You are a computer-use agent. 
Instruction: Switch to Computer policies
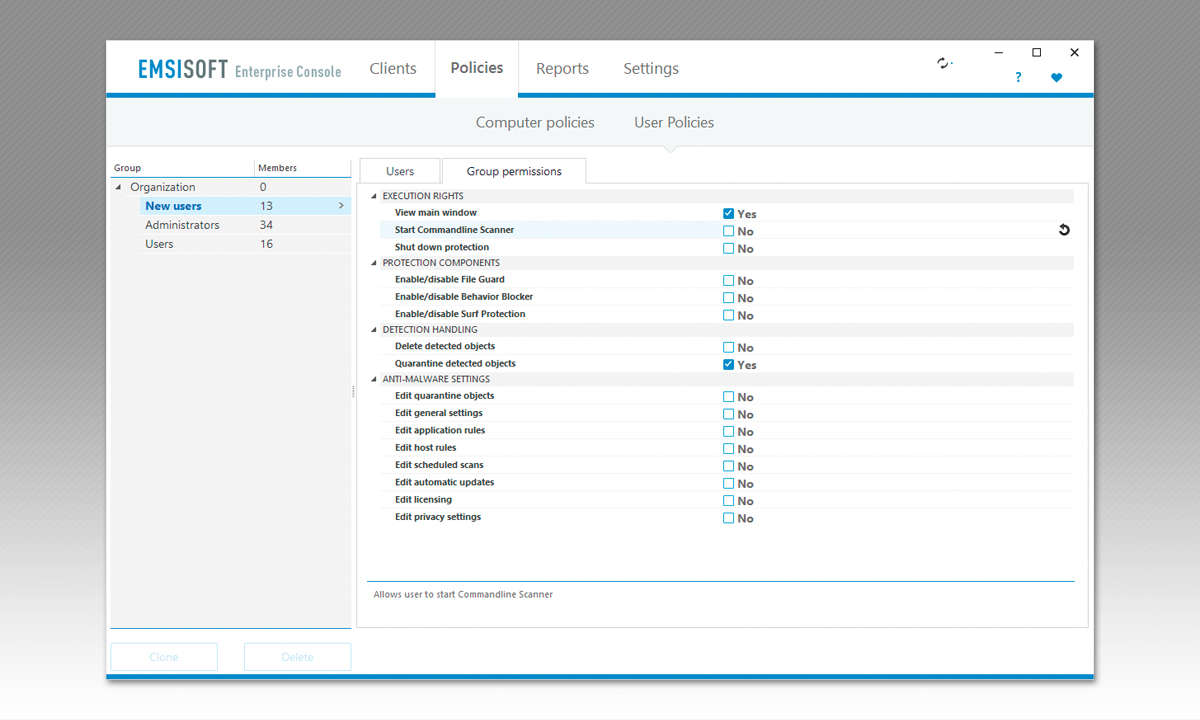point(535,122)
